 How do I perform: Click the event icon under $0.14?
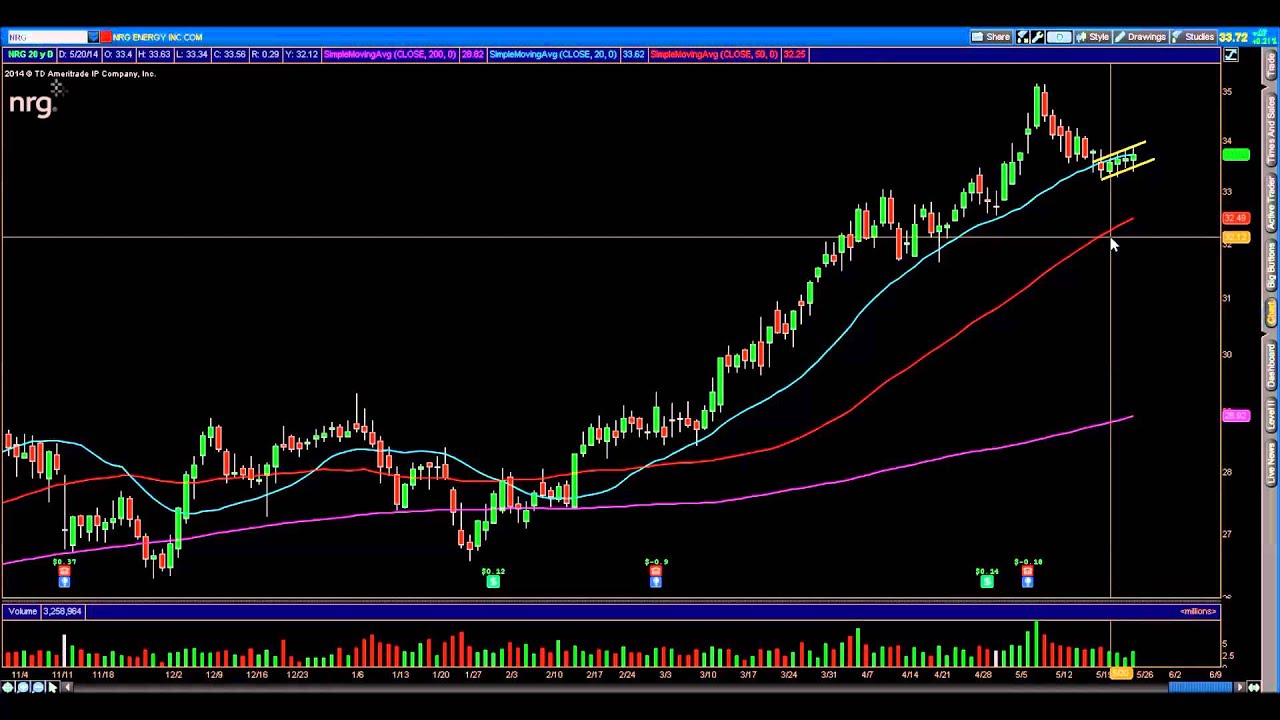click(987, 581)
